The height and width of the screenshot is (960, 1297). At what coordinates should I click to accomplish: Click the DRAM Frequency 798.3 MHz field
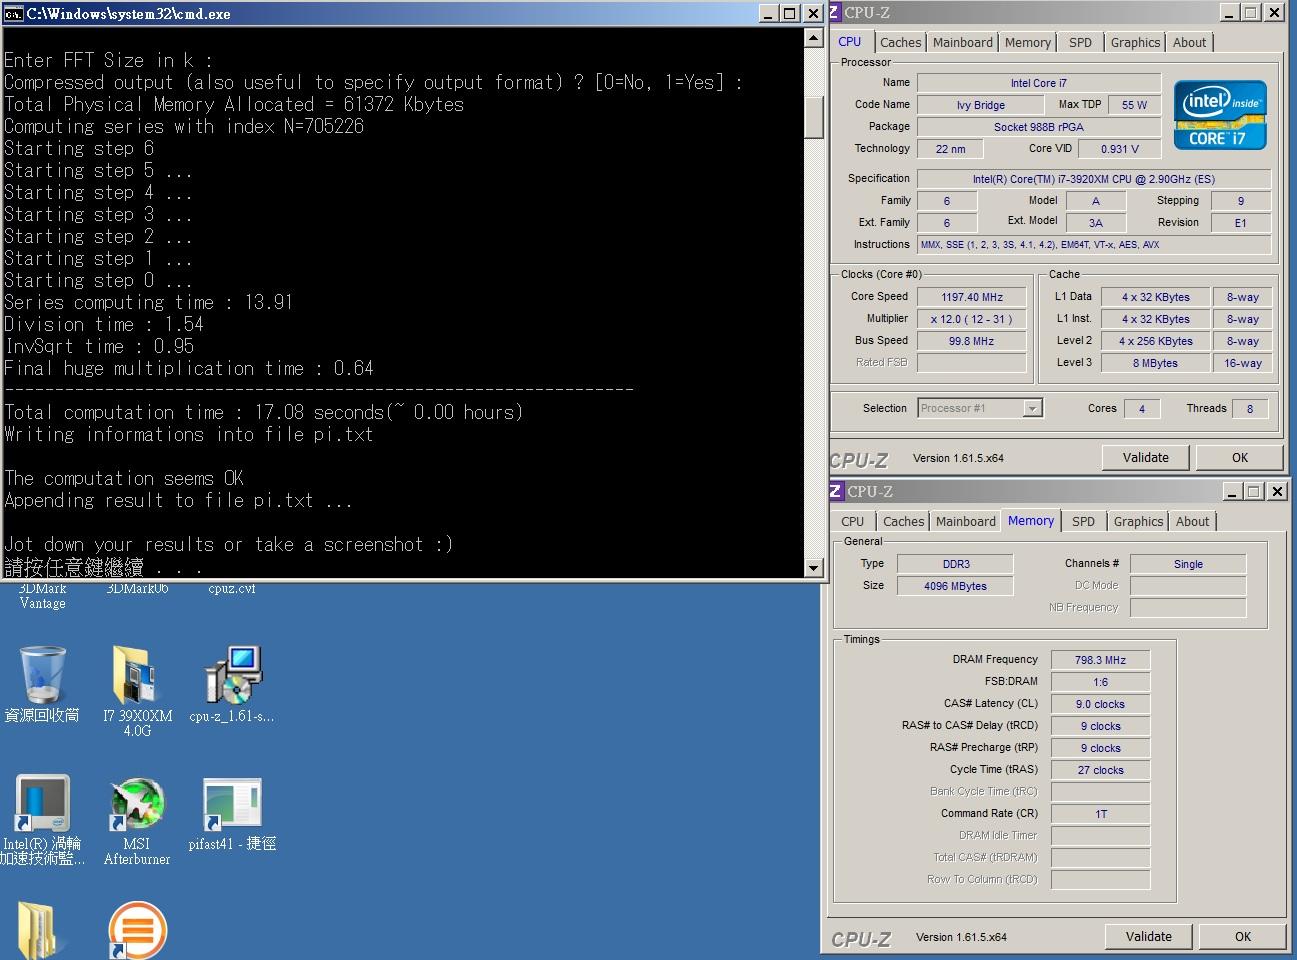1100,660
